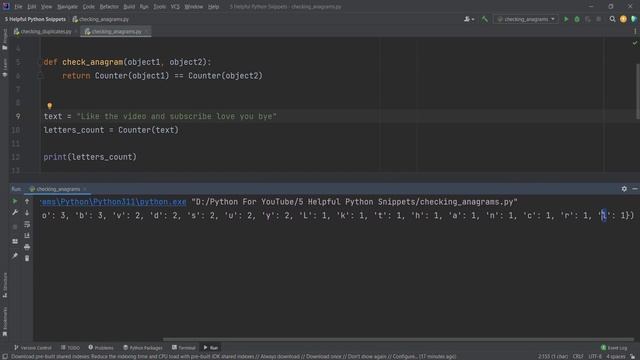Clear all console output with trash icon
This screenshot has height=360, width=640.
click(27, 258)
